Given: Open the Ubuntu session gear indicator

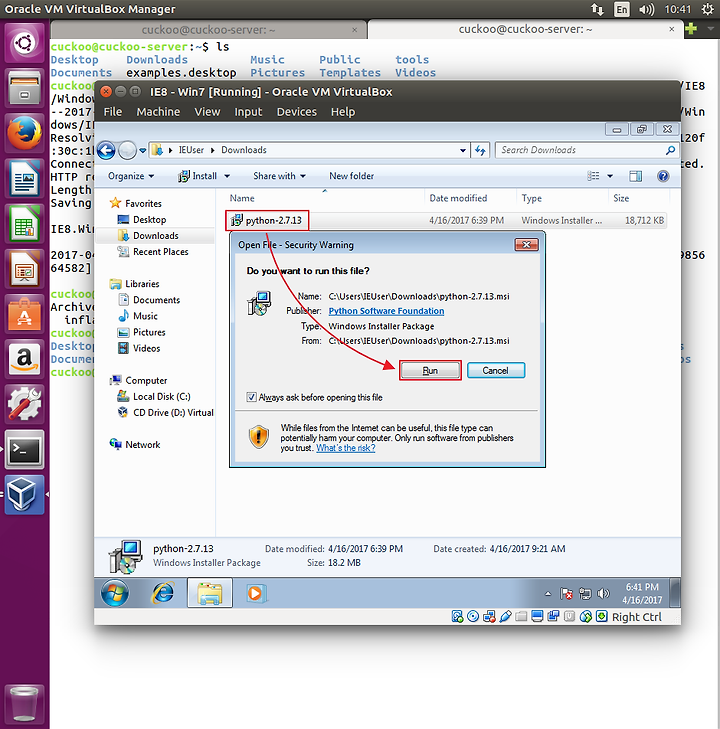Looking at the screenshot, I should [x=707, y=9].
